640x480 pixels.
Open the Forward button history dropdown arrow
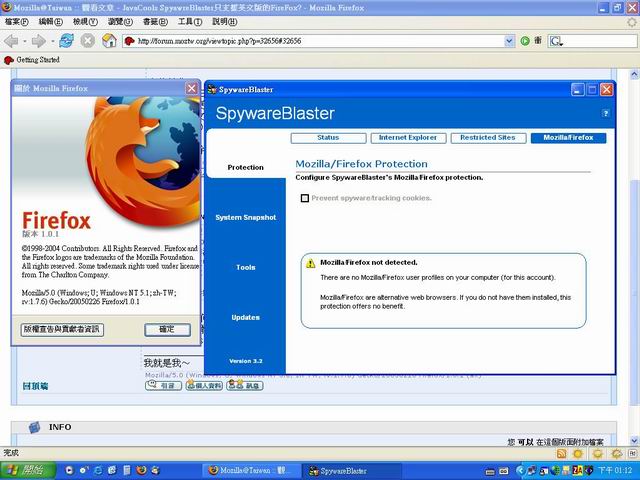(52, 41)
